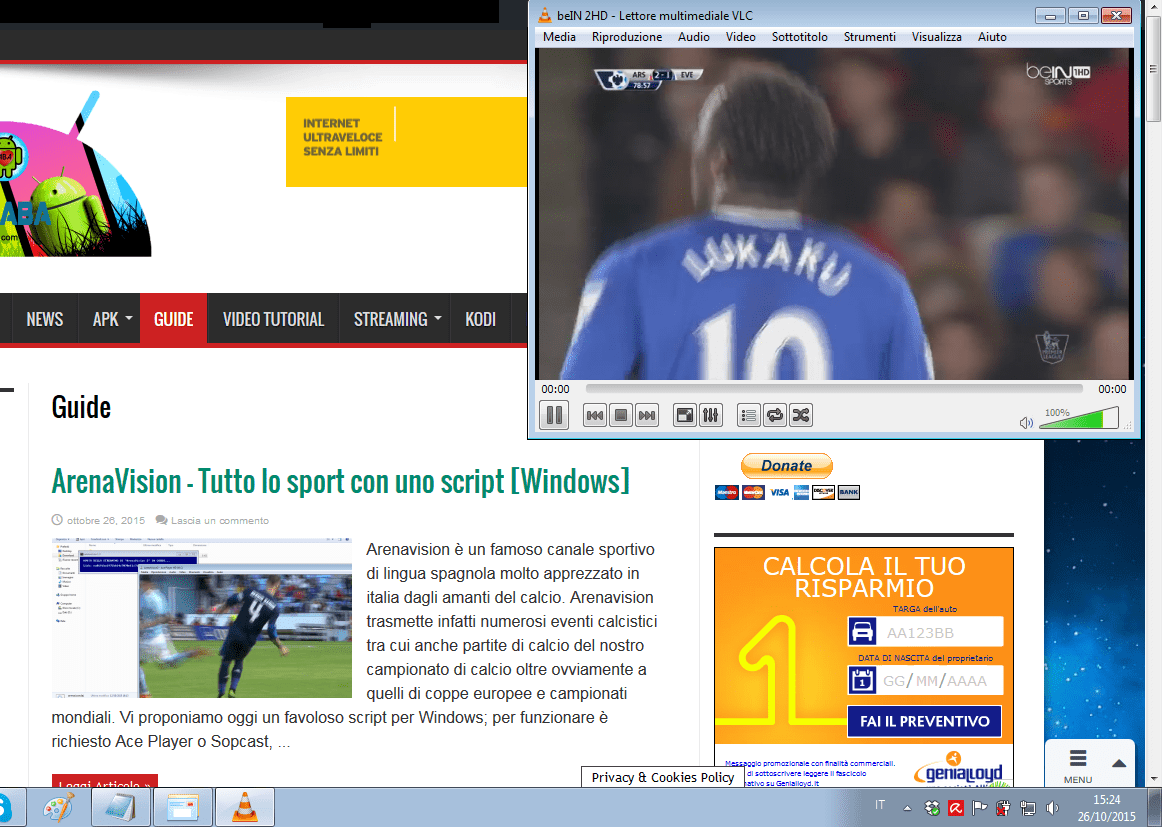Image resolution: width=1162 pixels, height=827 pixels.
Task: Open VLC from the taskbar
Action: click(x=245, y=807)
